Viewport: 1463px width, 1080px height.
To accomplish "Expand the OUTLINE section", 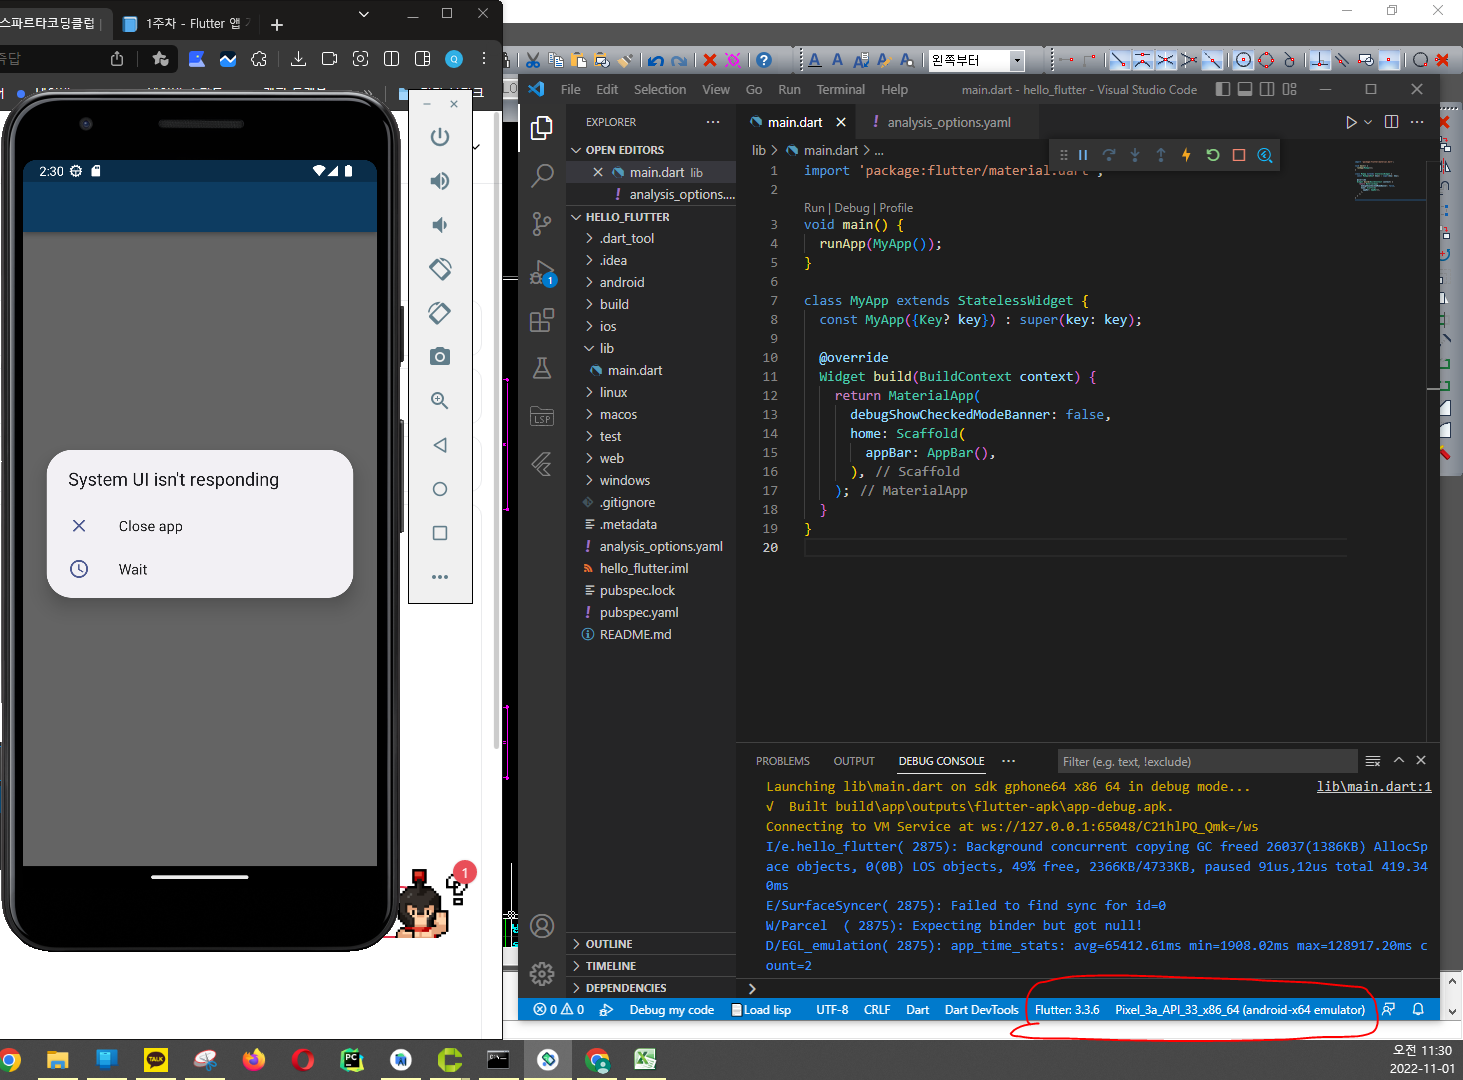I will [651, 944].
